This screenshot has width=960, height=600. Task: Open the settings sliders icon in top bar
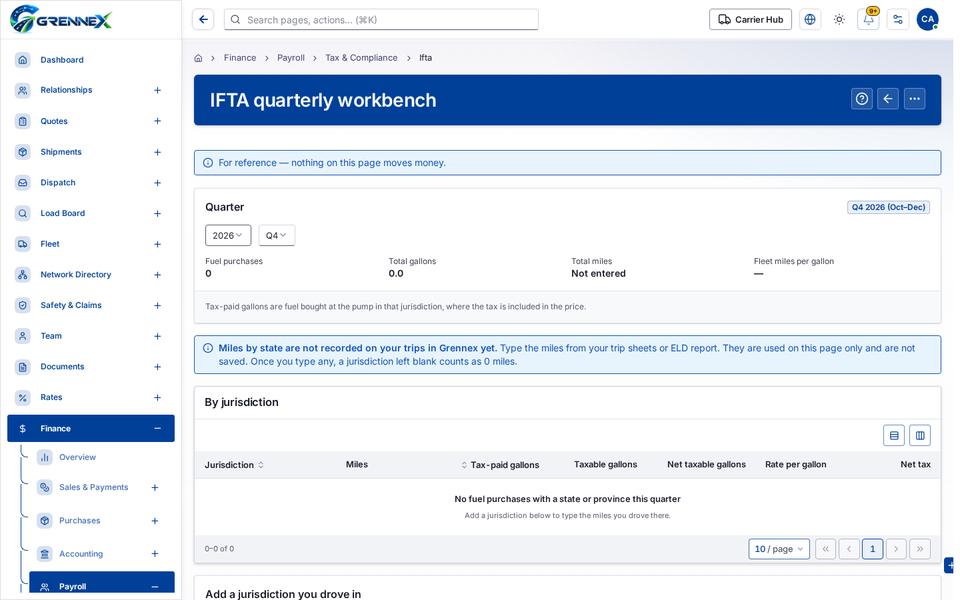coord(898,20)
